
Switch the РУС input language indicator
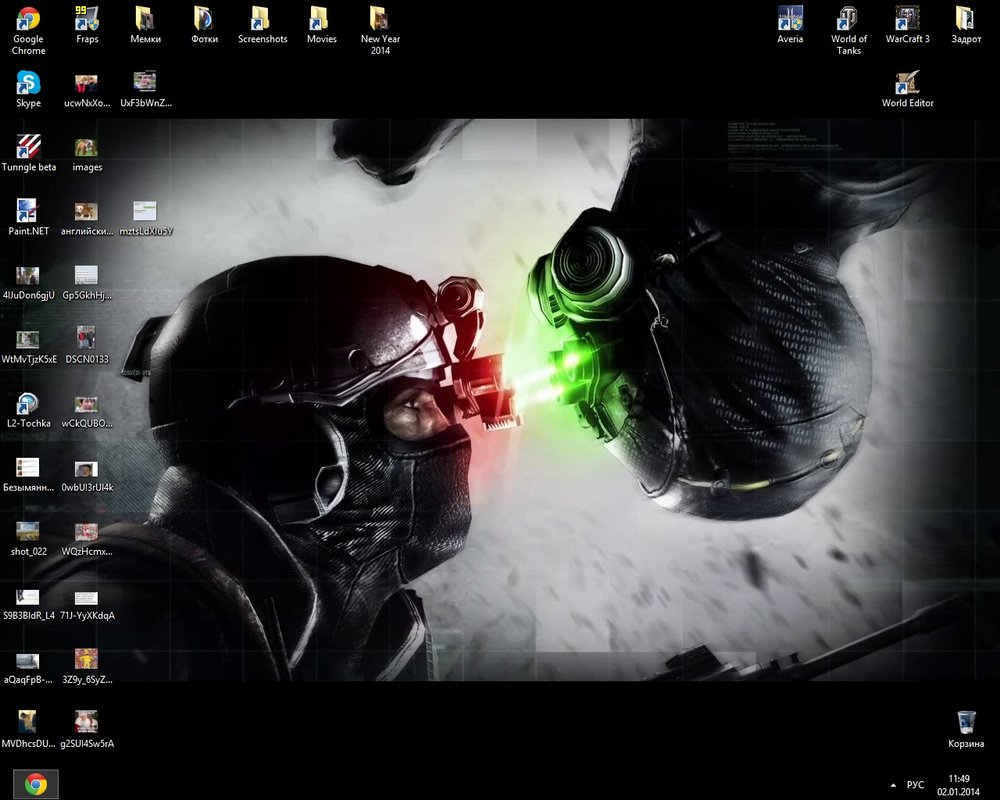pos(915,785)
